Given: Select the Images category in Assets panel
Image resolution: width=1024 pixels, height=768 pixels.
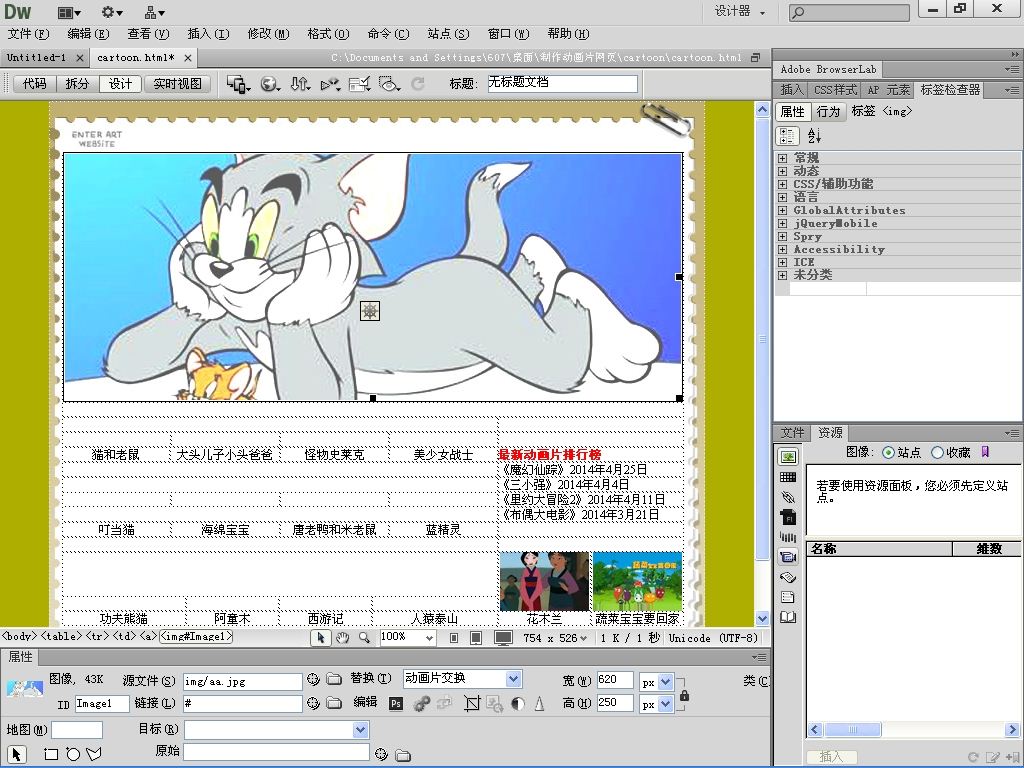Looking at the screenshot, I should click(788, 457).
